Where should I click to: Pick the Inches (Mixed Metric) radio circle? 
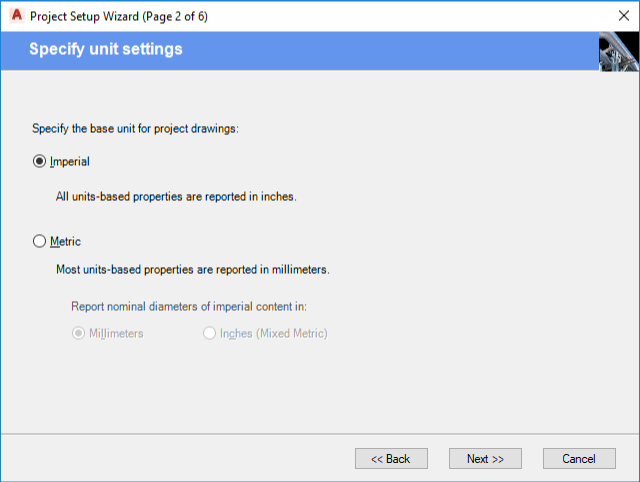(x=209, y=333)
